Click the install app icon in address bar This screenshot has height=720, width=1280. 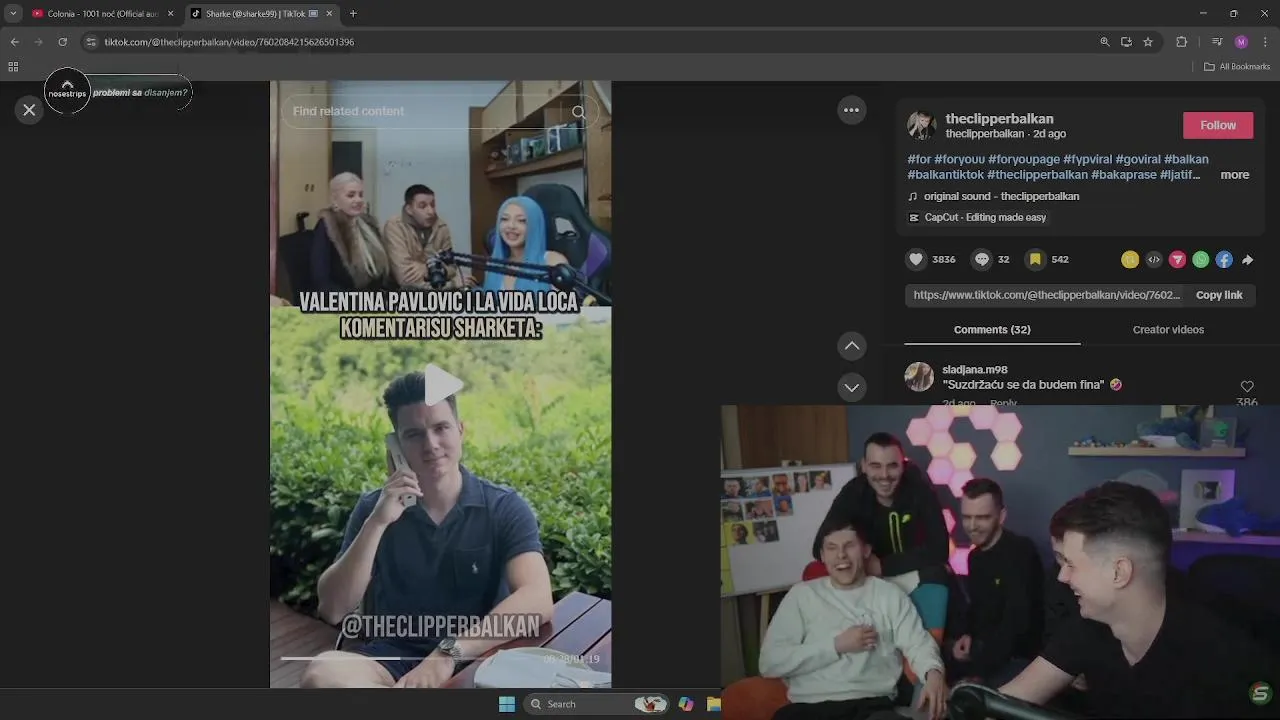coord(1126,42)
